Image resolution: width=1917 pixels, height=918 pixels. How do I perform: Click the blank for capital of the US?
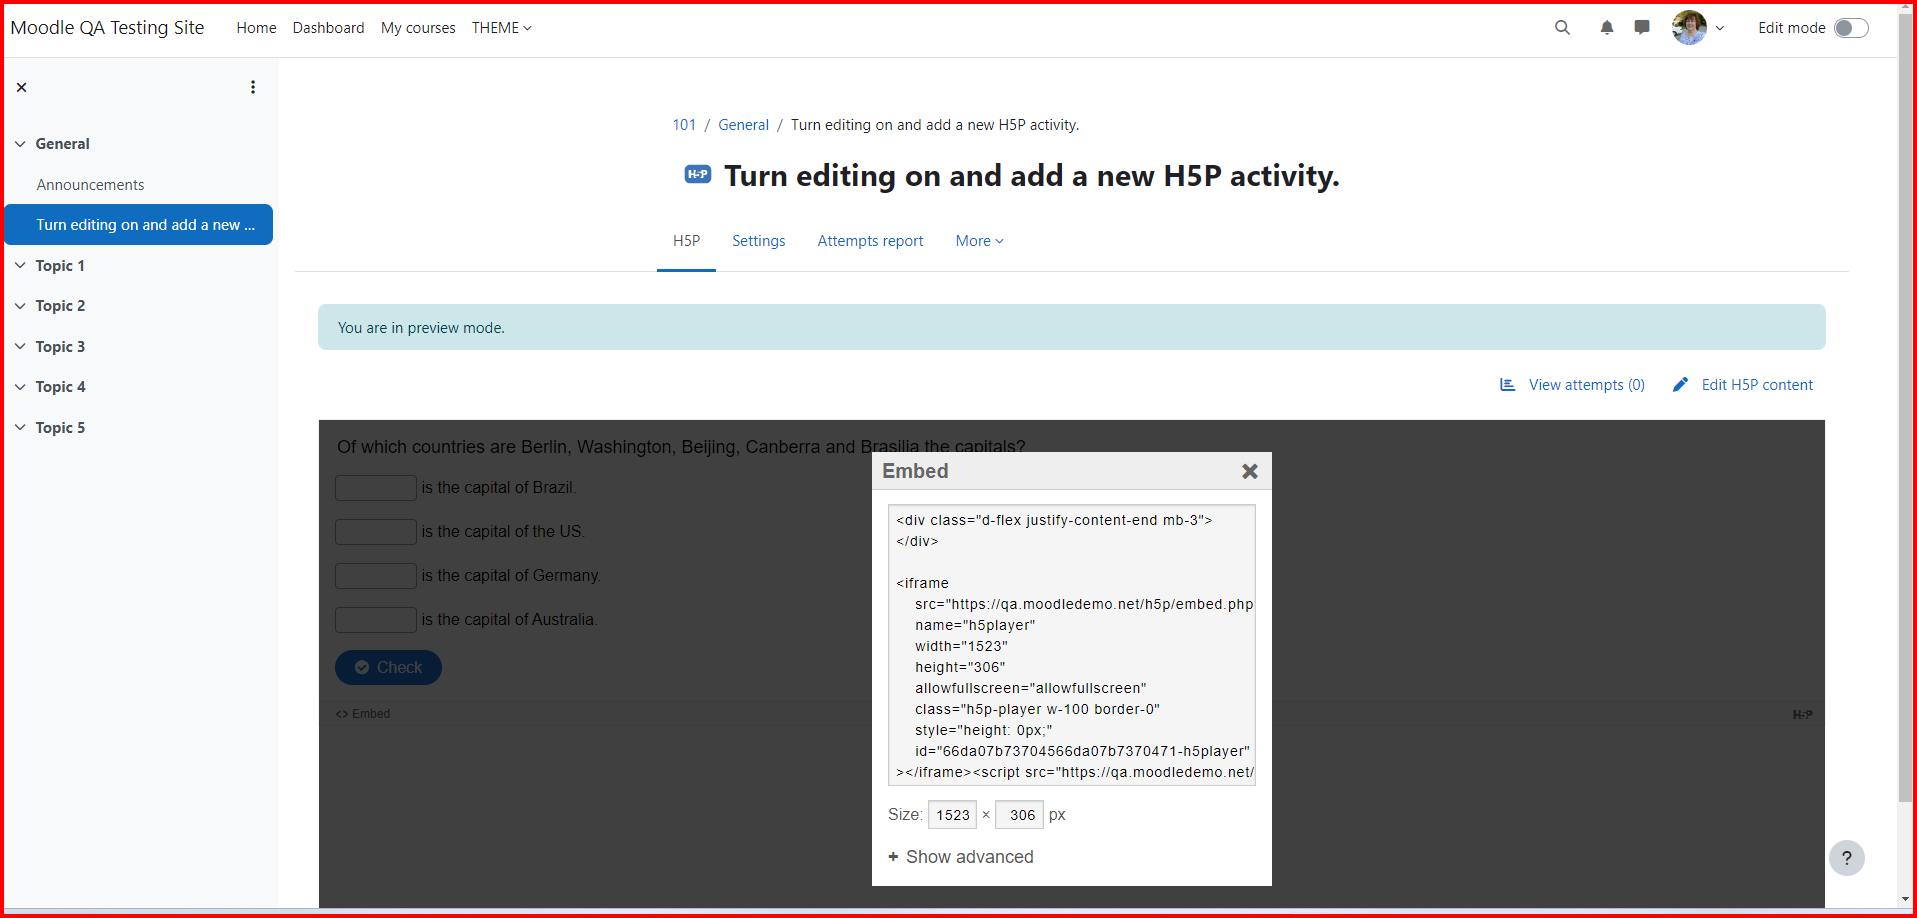click(376, 532)
